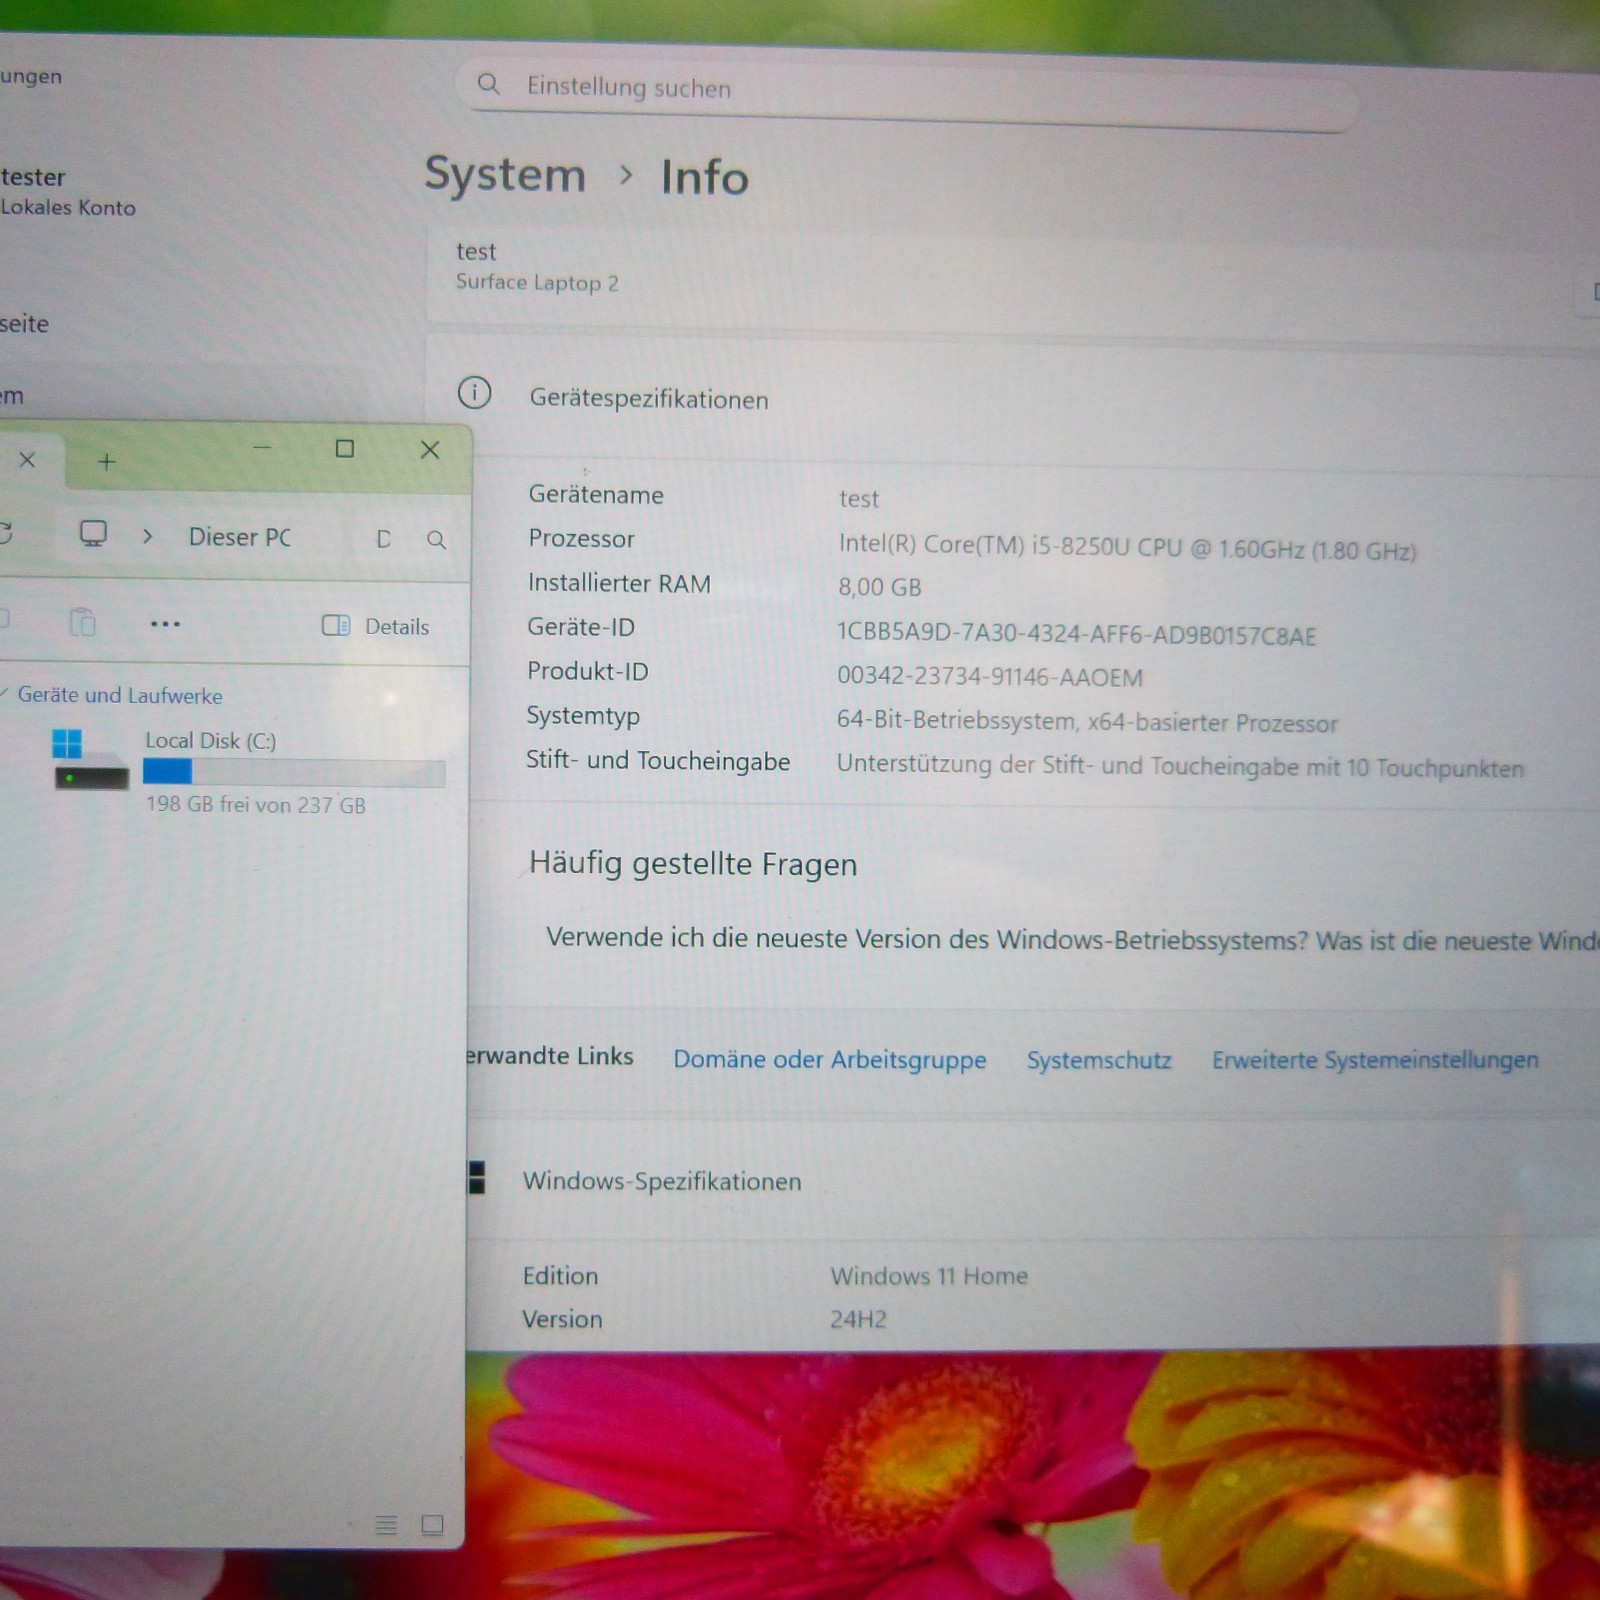Minimize the File Explorer window
1600x1600 pixels.
[262, 448]
